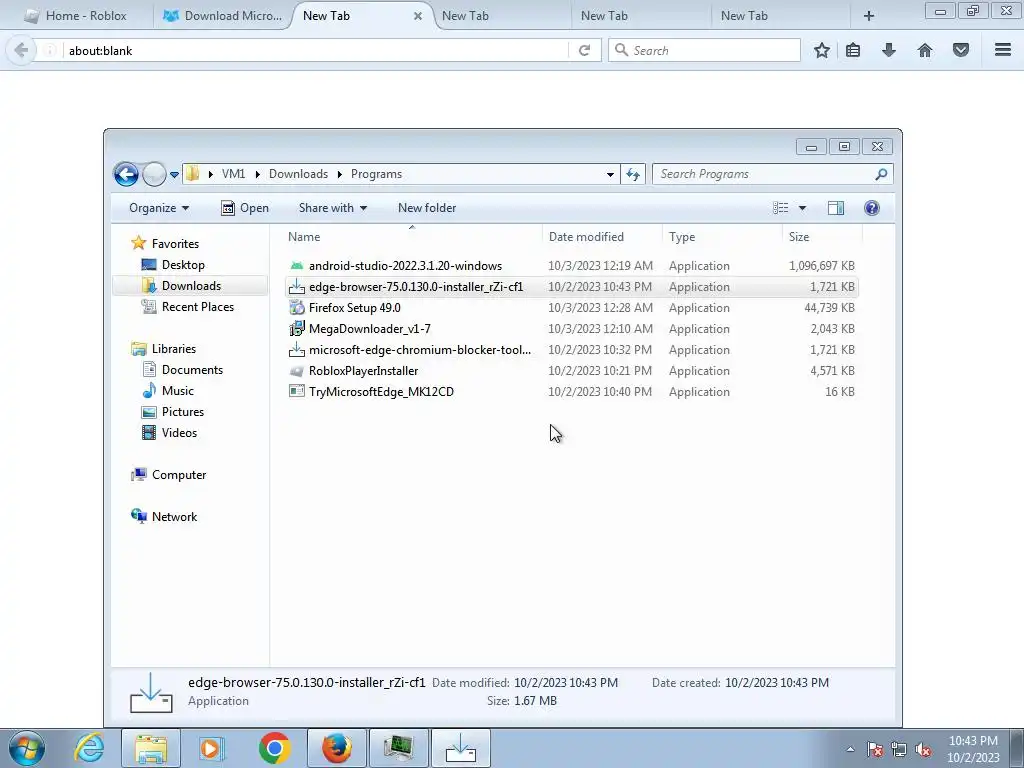
Task: Open Pocket icon in Firefox toolbar
Action: (961, 50)
